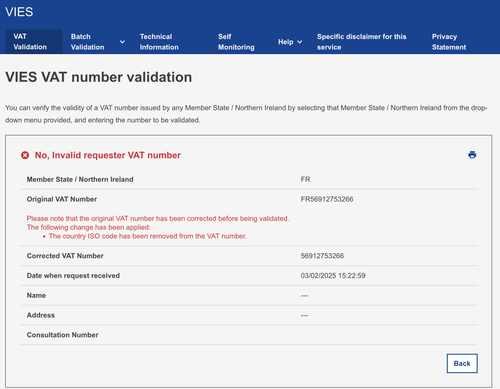The width and height of the screenshot is (500, 389).
Task: Expand the Batch Validation chevron
Action: pos(122,42)
